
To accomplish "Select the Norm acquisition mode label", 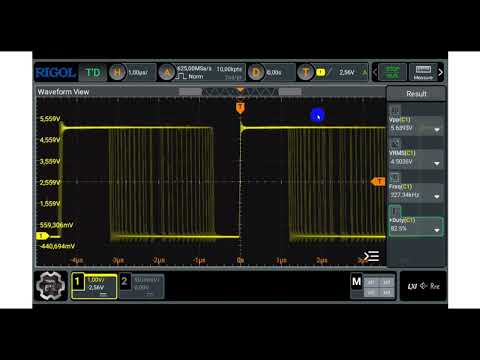I will point(196,76).
